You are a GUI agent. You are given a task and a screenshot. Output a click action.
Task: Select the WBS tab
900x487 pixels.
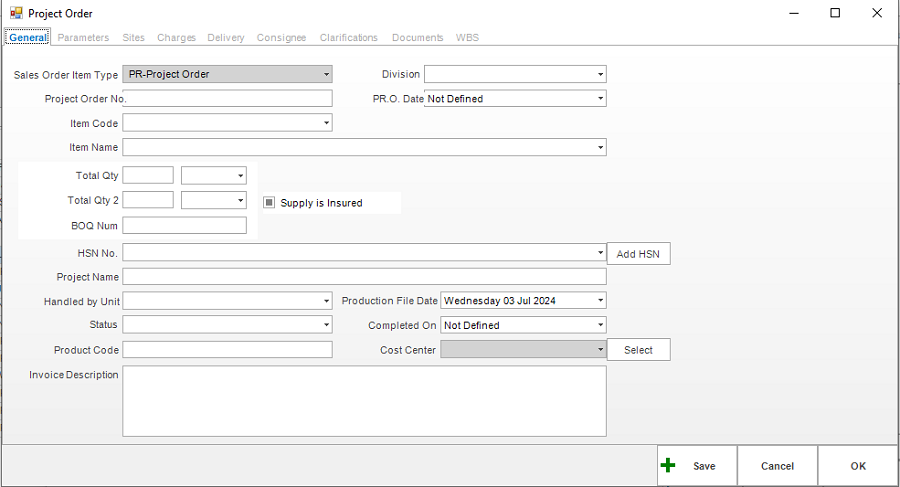pyautogui.click(x=467, y=38)
